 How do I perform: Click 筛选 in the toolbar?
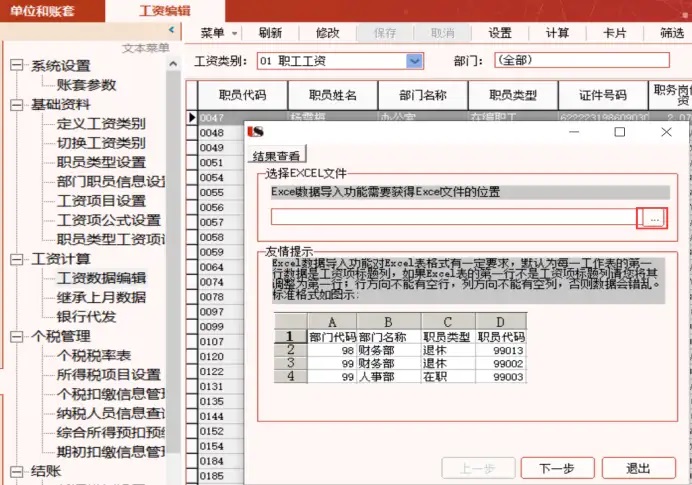coord(671,32)
